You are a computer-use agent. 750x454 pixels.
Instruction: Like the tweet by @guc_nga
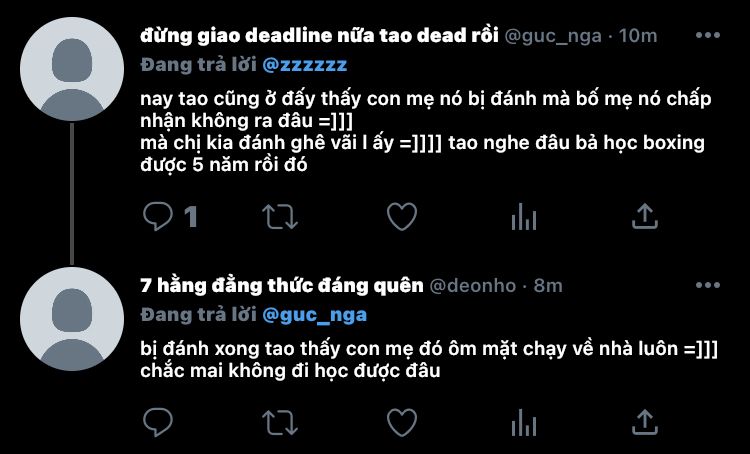pos(402,217)
